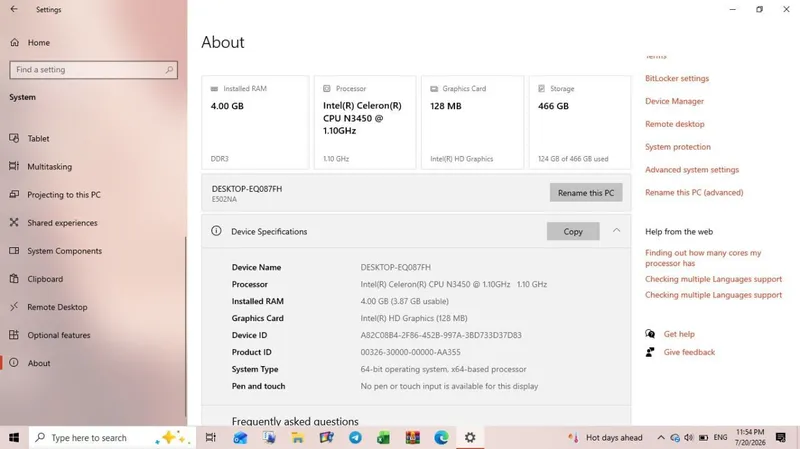Image resolution: width=800 pixels, height=449 pixels.
Task: Open WinRAR from the taskbar
Action: point(413,437)
